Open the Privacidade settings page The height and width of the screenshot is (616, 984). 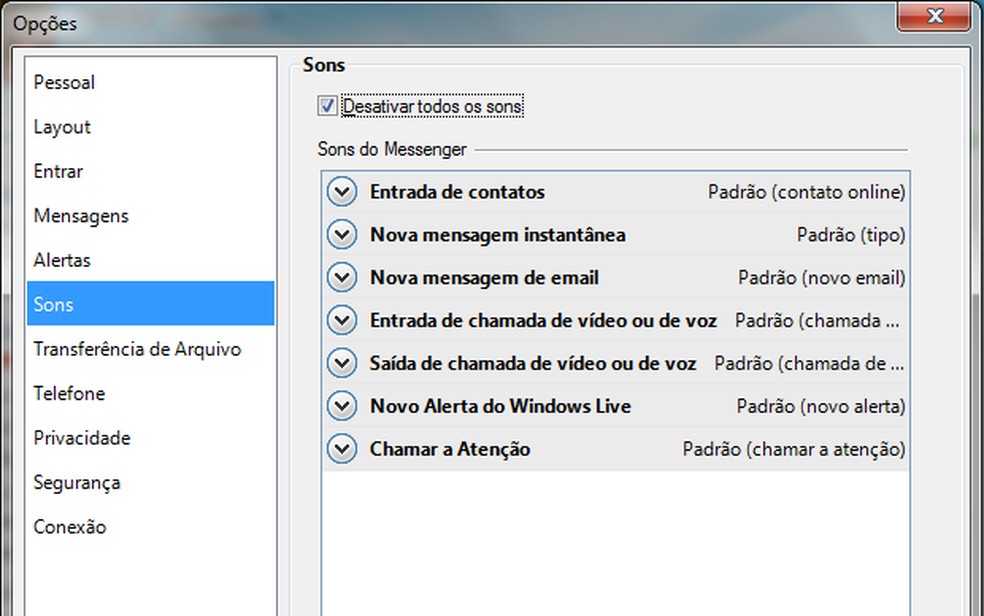[x=83, y=438]
